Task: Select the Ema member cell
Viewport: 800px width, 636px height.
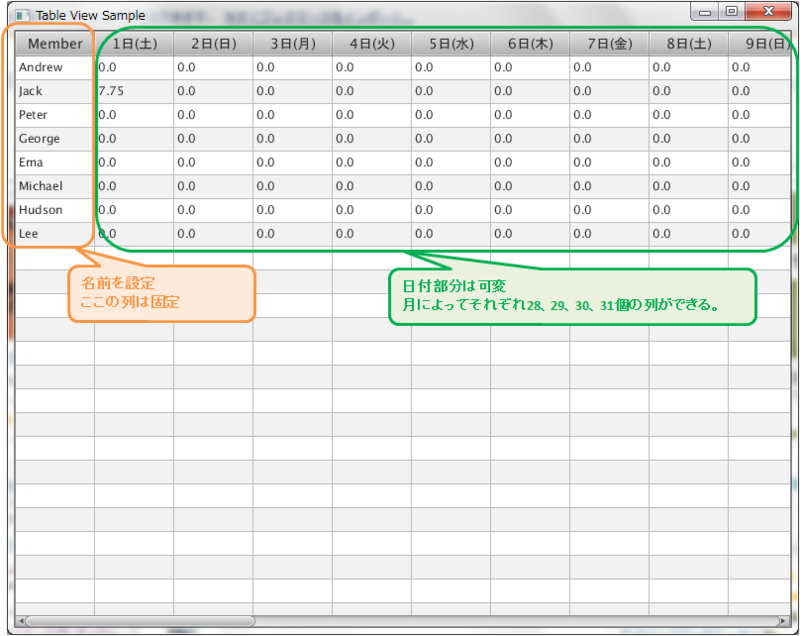Action: coord(55,162)
